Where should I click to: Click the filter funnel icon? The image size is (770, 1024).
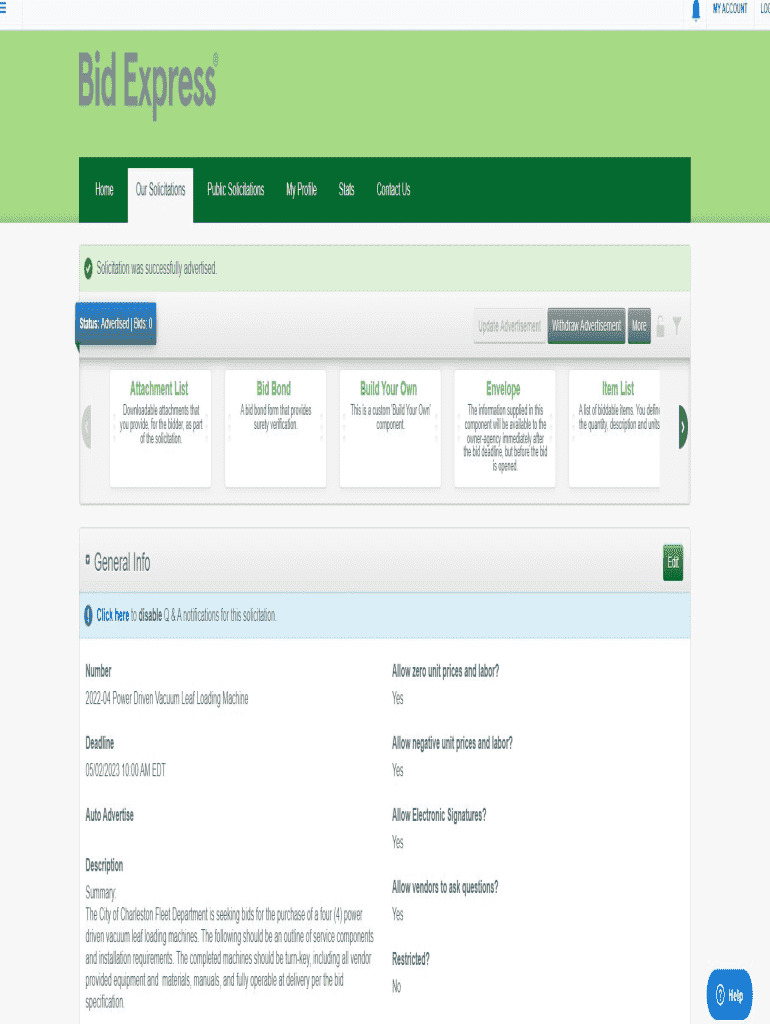(x=677, y=326)
